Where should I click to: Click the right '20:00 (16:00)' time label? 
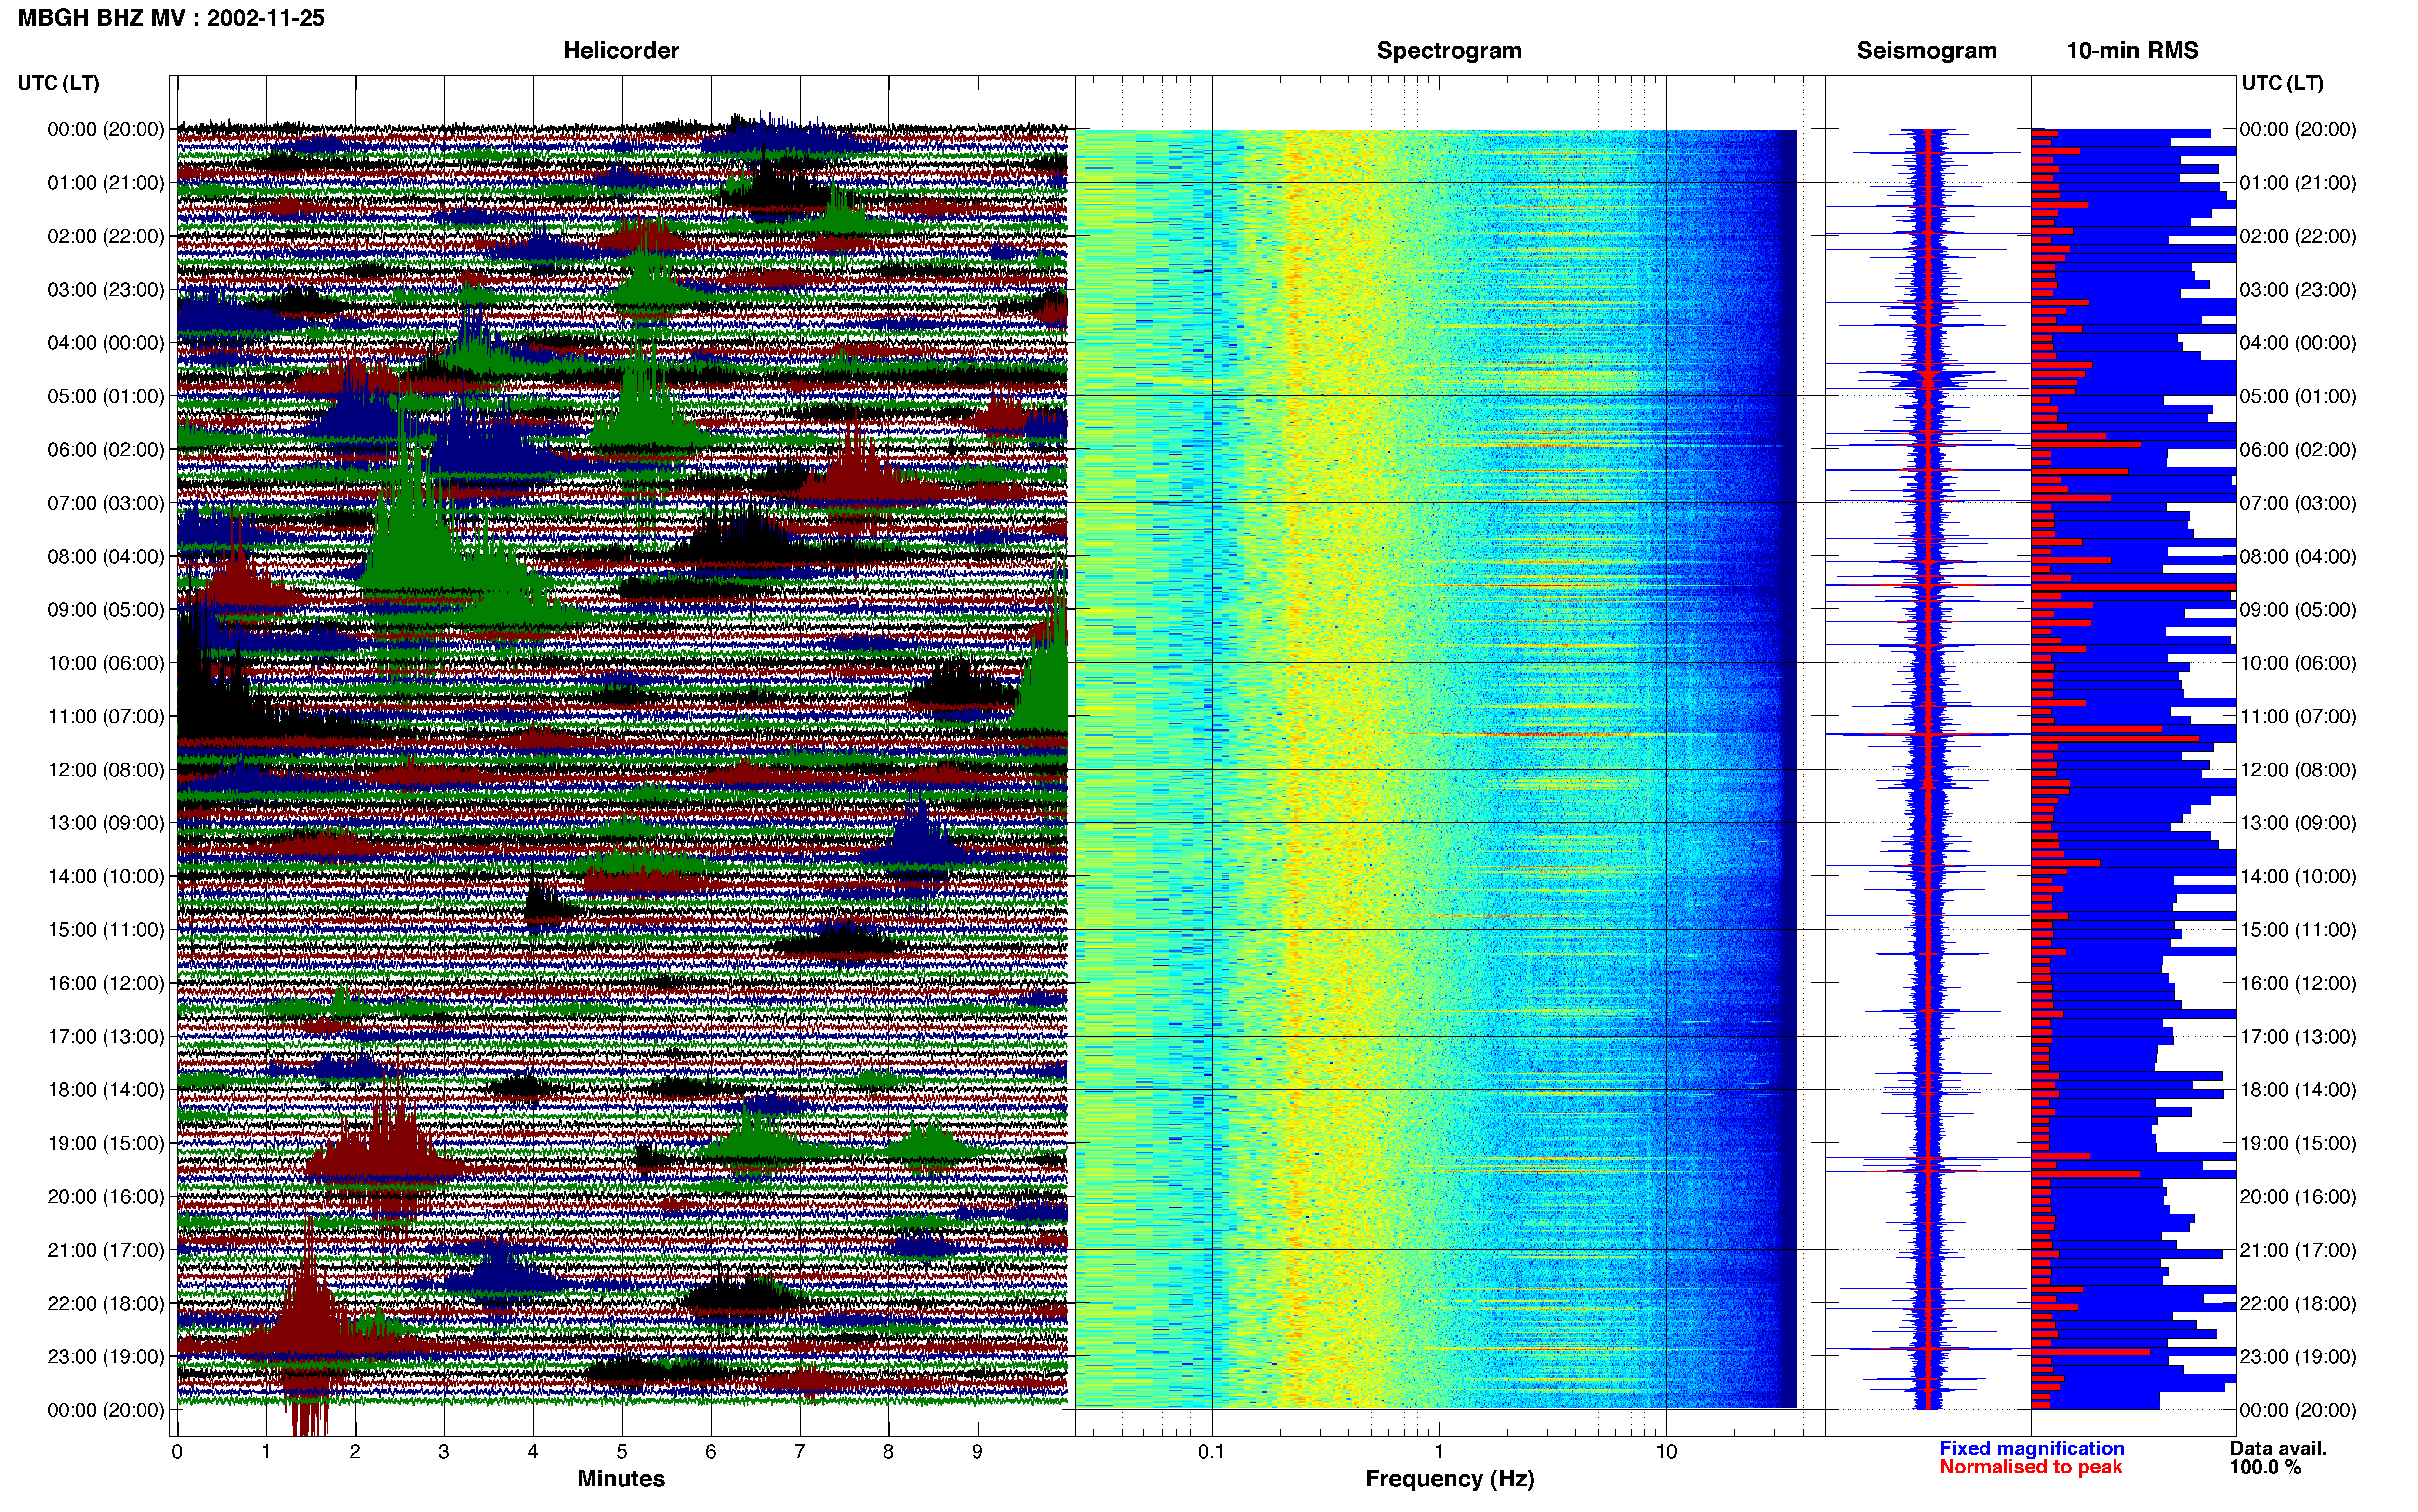2298,1197
